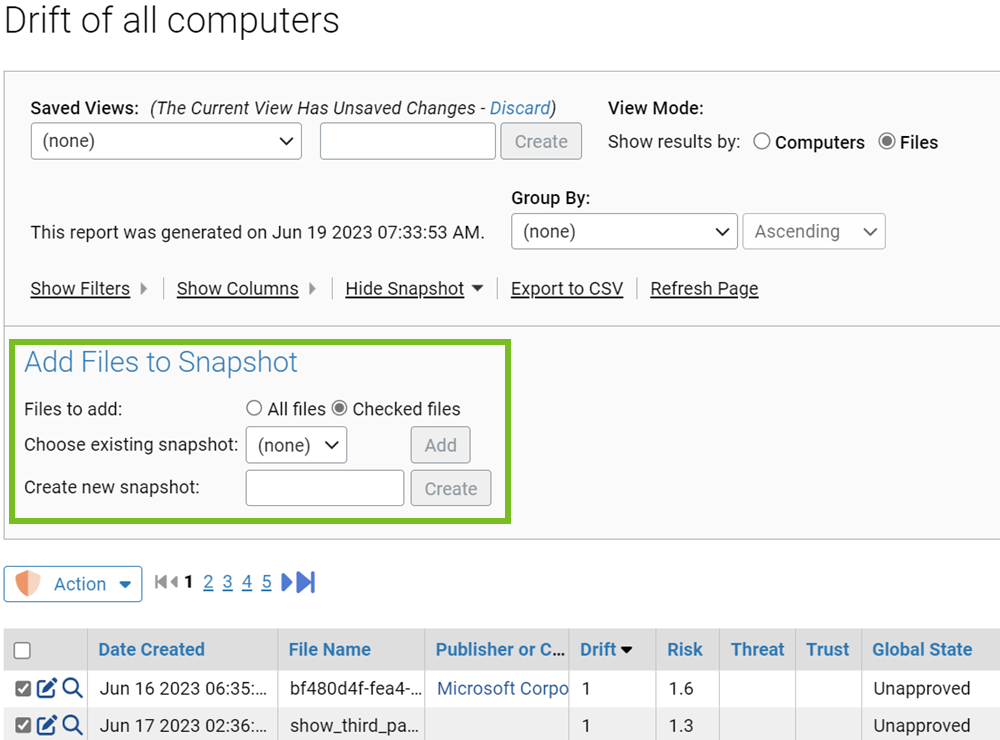Click the new snapshot name field

(x=324, y=488)
